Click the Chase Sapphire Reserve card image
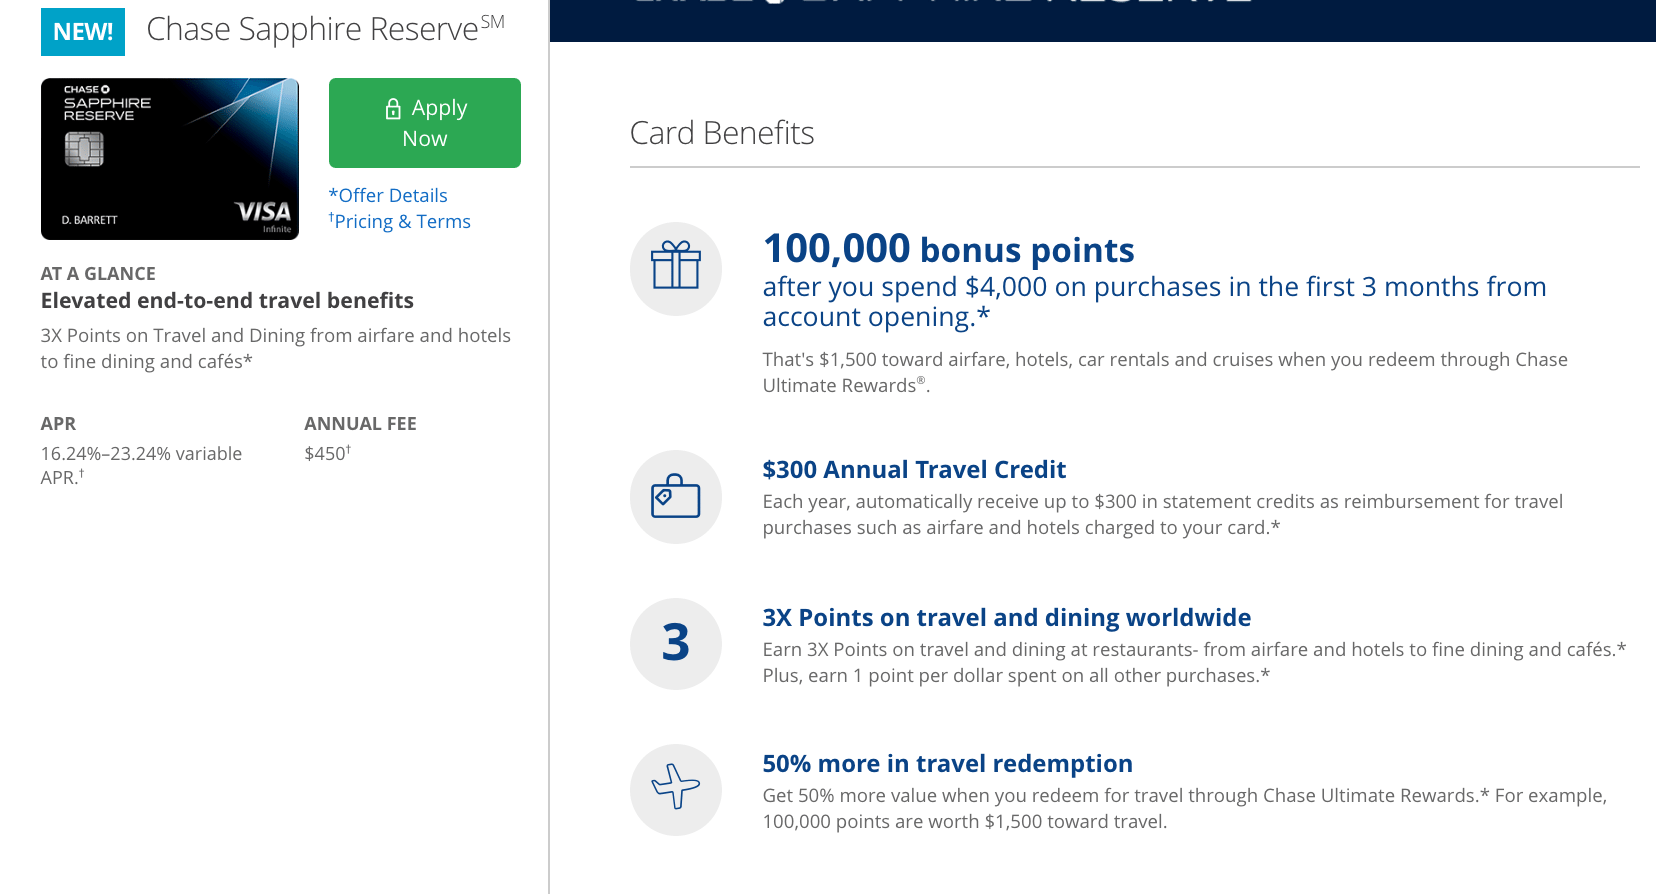 coord(170,159)
